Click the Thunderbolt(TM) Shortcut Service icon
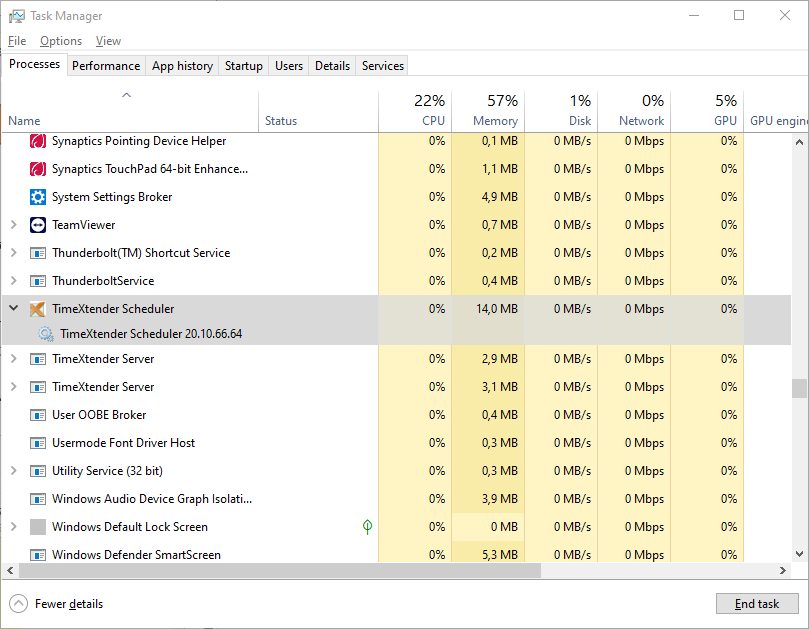This screenshot has height=629, width=809. (38, 253)
